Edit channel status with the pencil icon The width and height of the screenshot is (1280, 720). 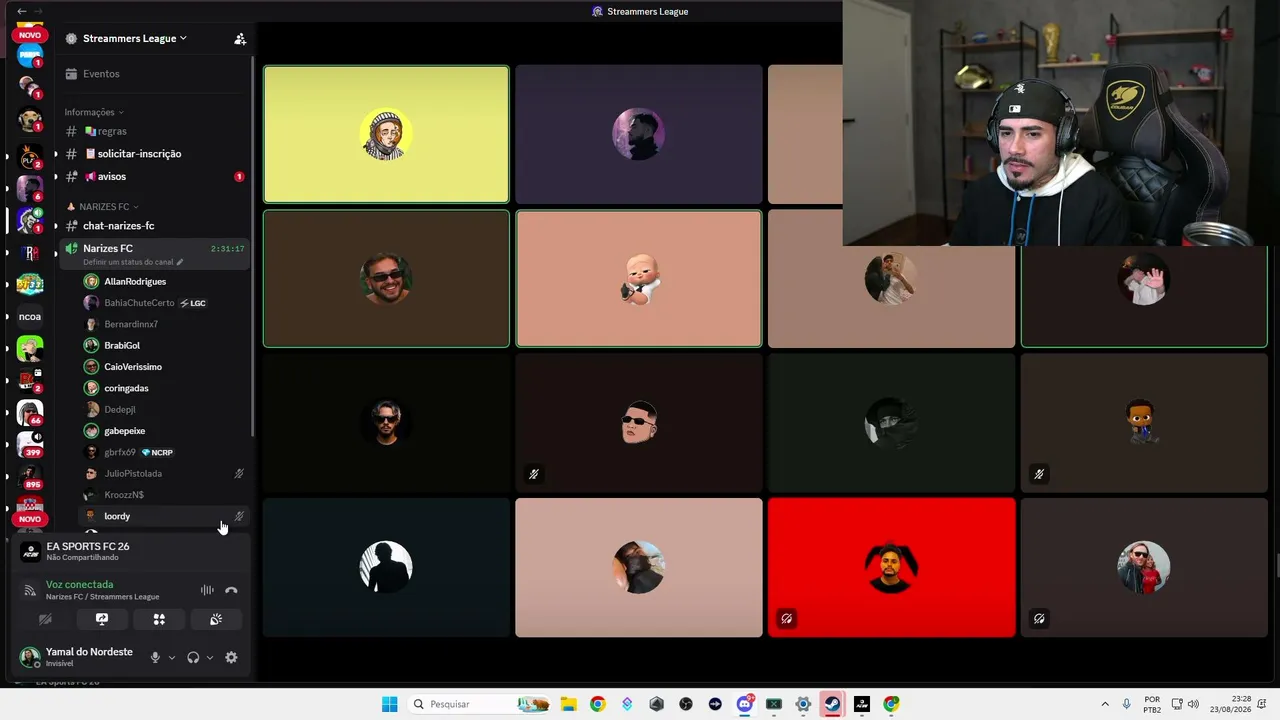(180, 262)
